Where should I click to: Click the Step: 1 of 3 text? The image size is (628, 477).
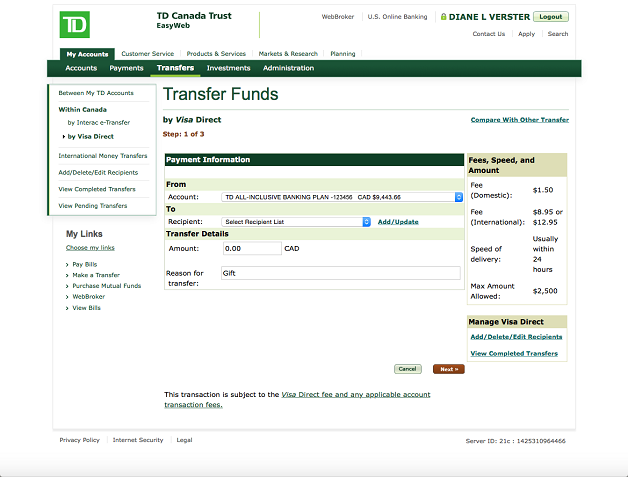[183, 134]
